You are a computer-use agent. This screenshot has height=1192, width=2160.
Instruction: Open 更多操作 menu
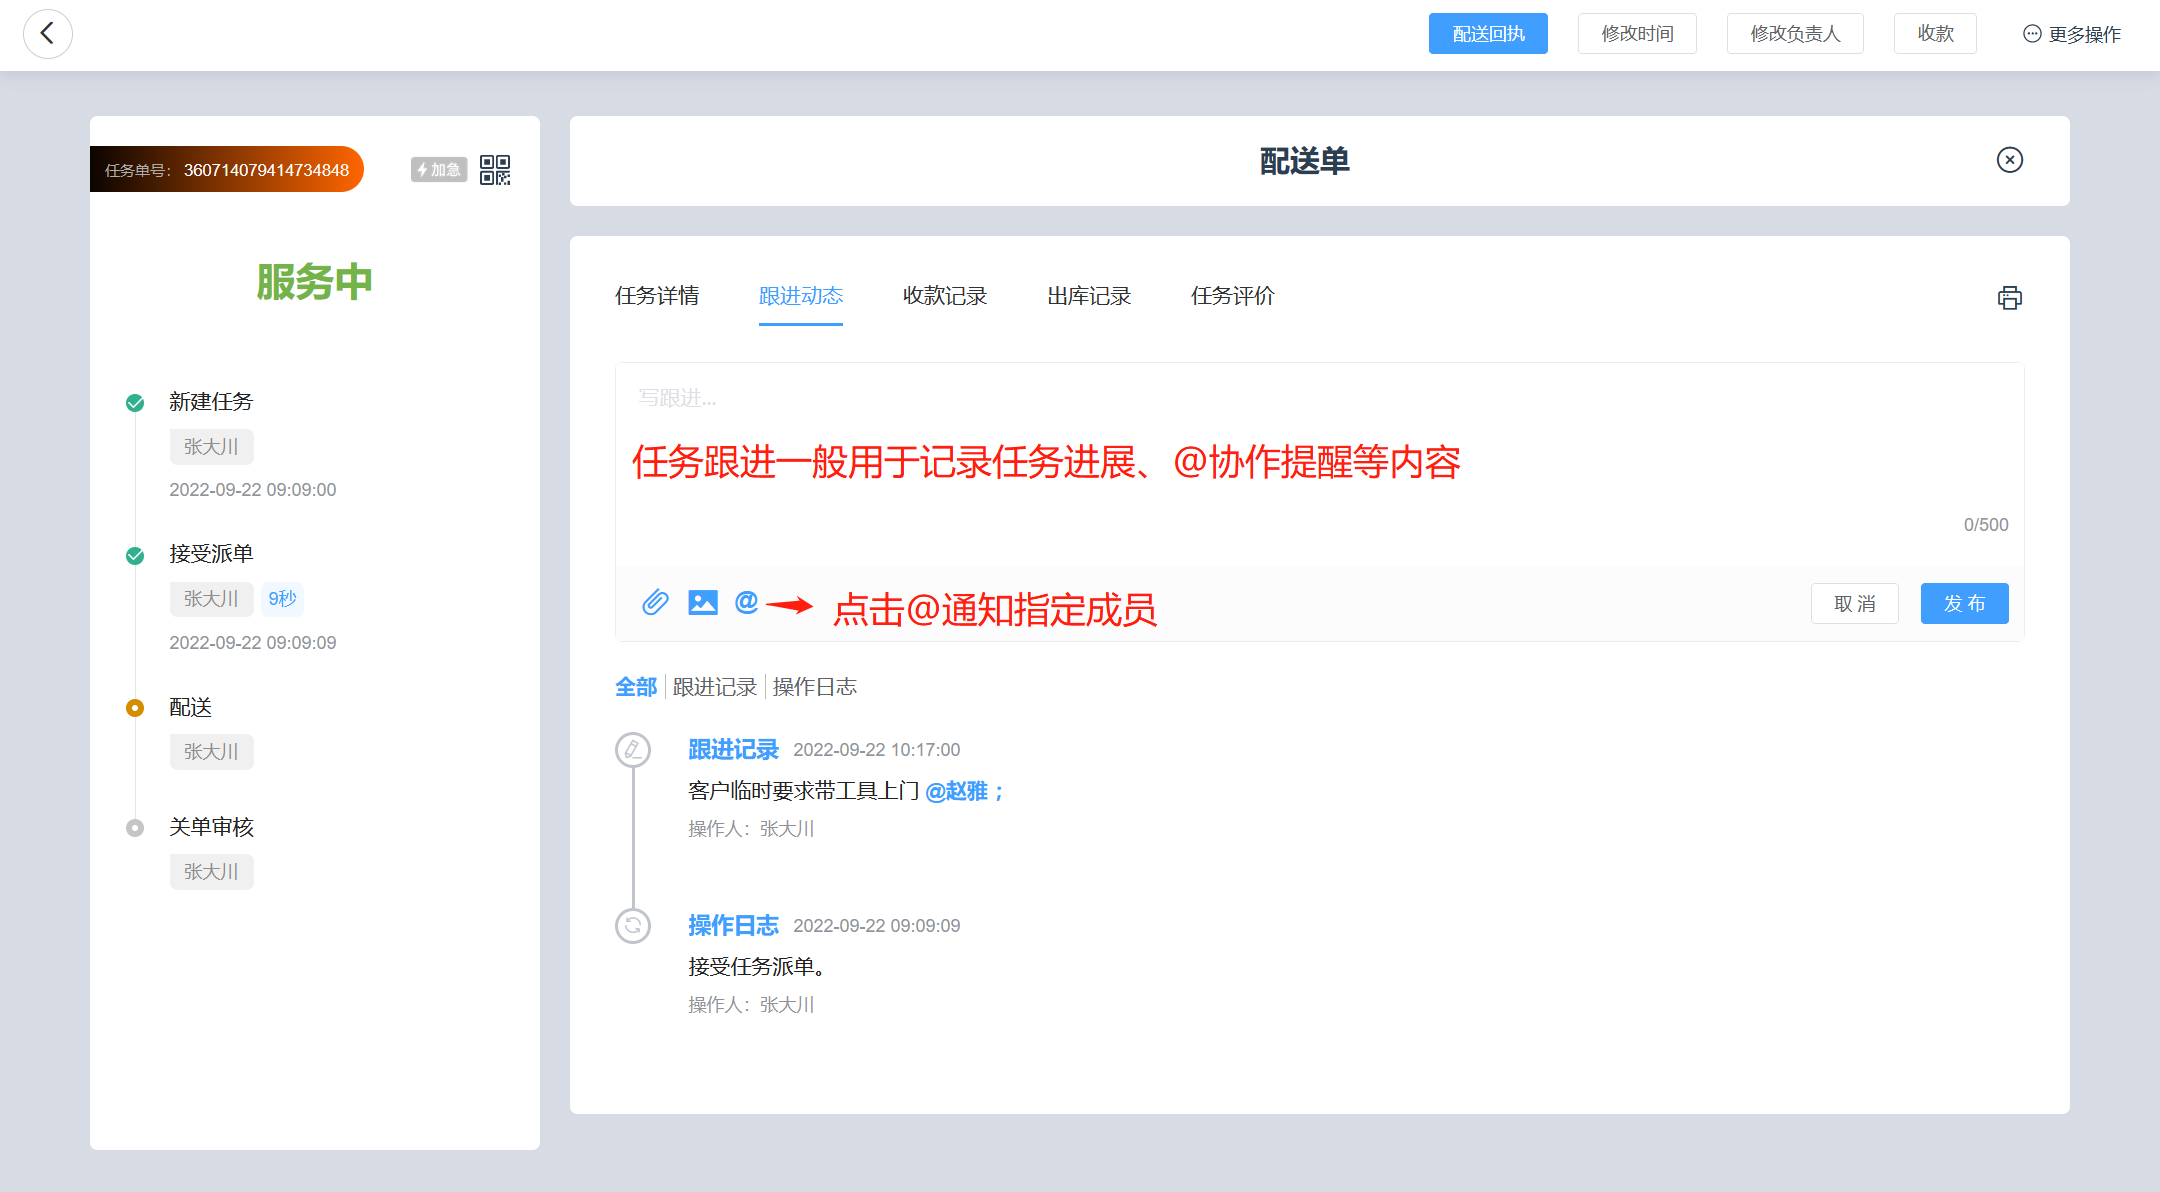(x=2071, y=34)
